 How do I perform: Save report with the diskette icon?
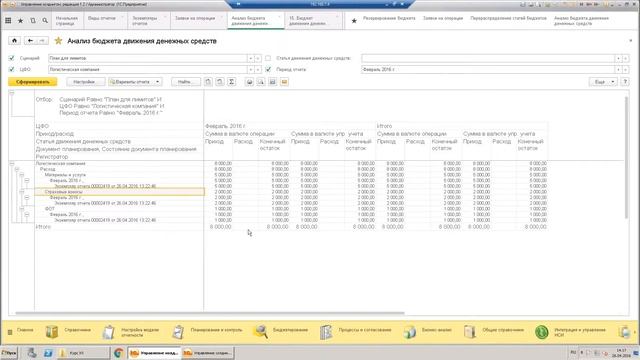(272, 82)
